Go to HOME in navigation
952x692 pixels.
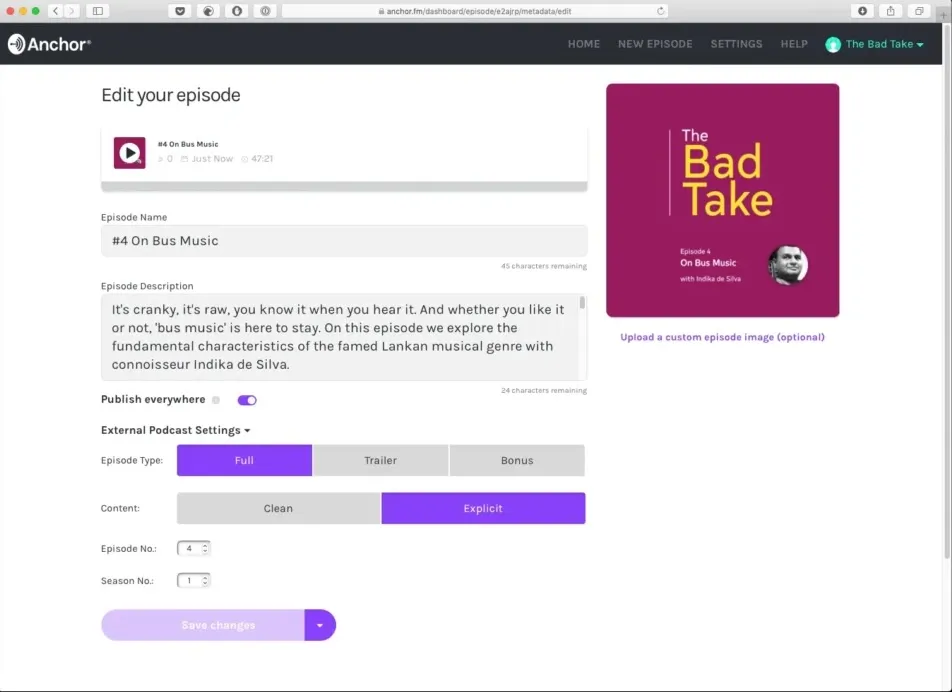tap(584, 44)
